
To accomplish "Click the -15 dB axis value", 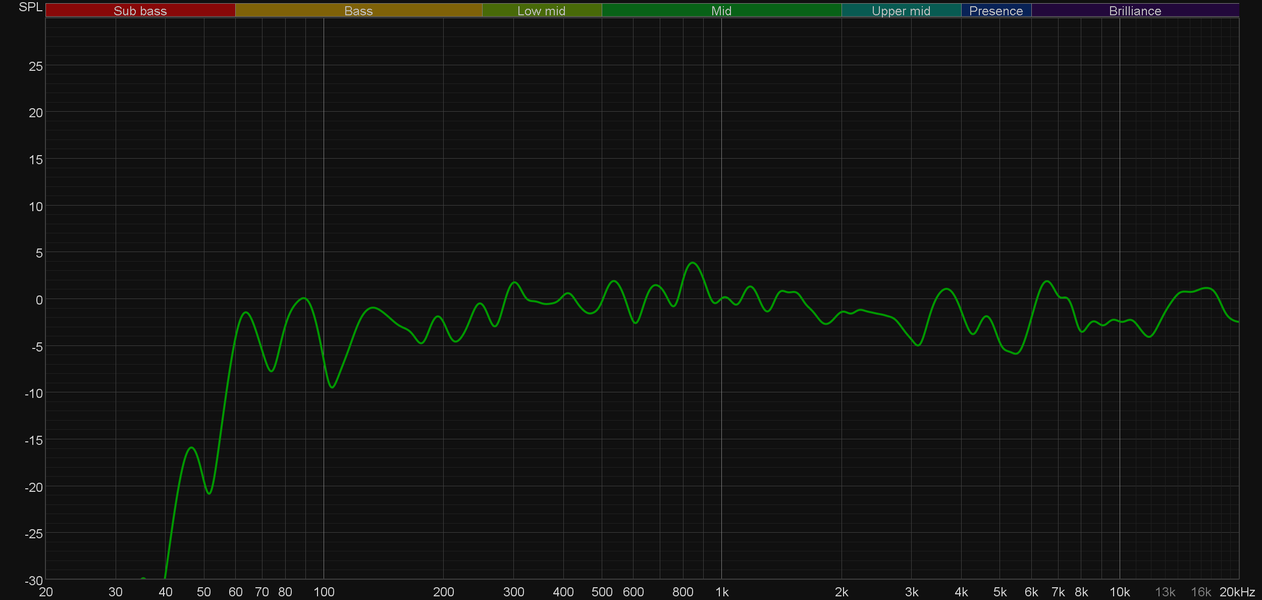I will tap(32, 440).
